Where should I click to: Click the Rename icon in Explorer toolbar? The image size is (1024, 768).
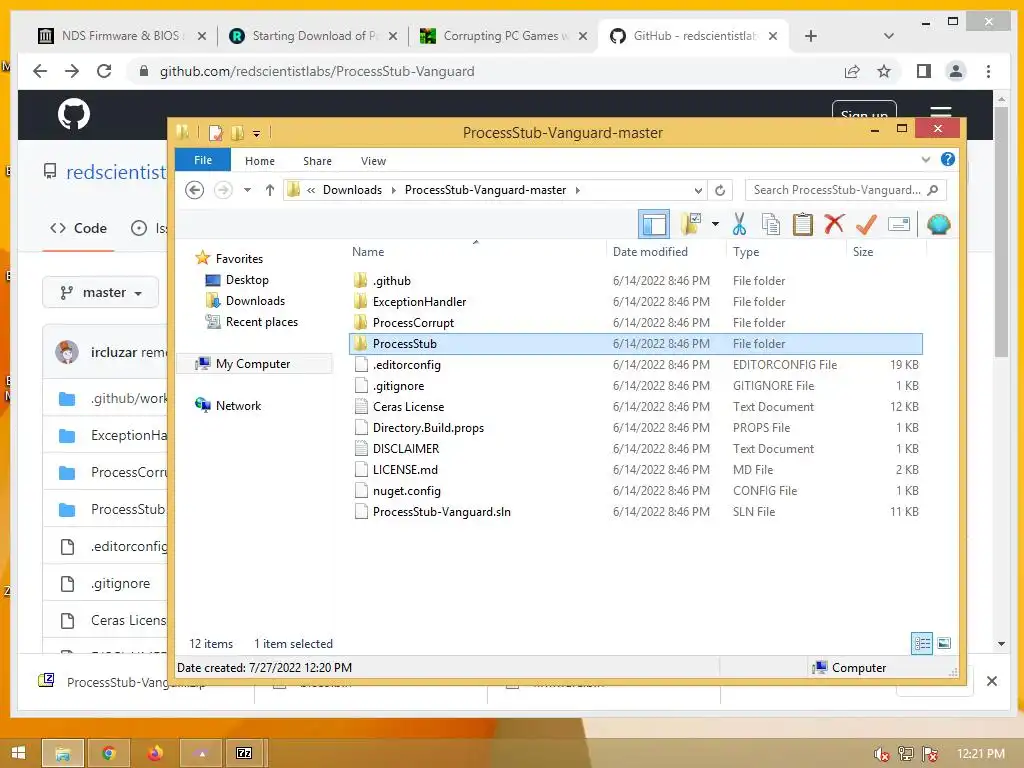click(899, 224)
